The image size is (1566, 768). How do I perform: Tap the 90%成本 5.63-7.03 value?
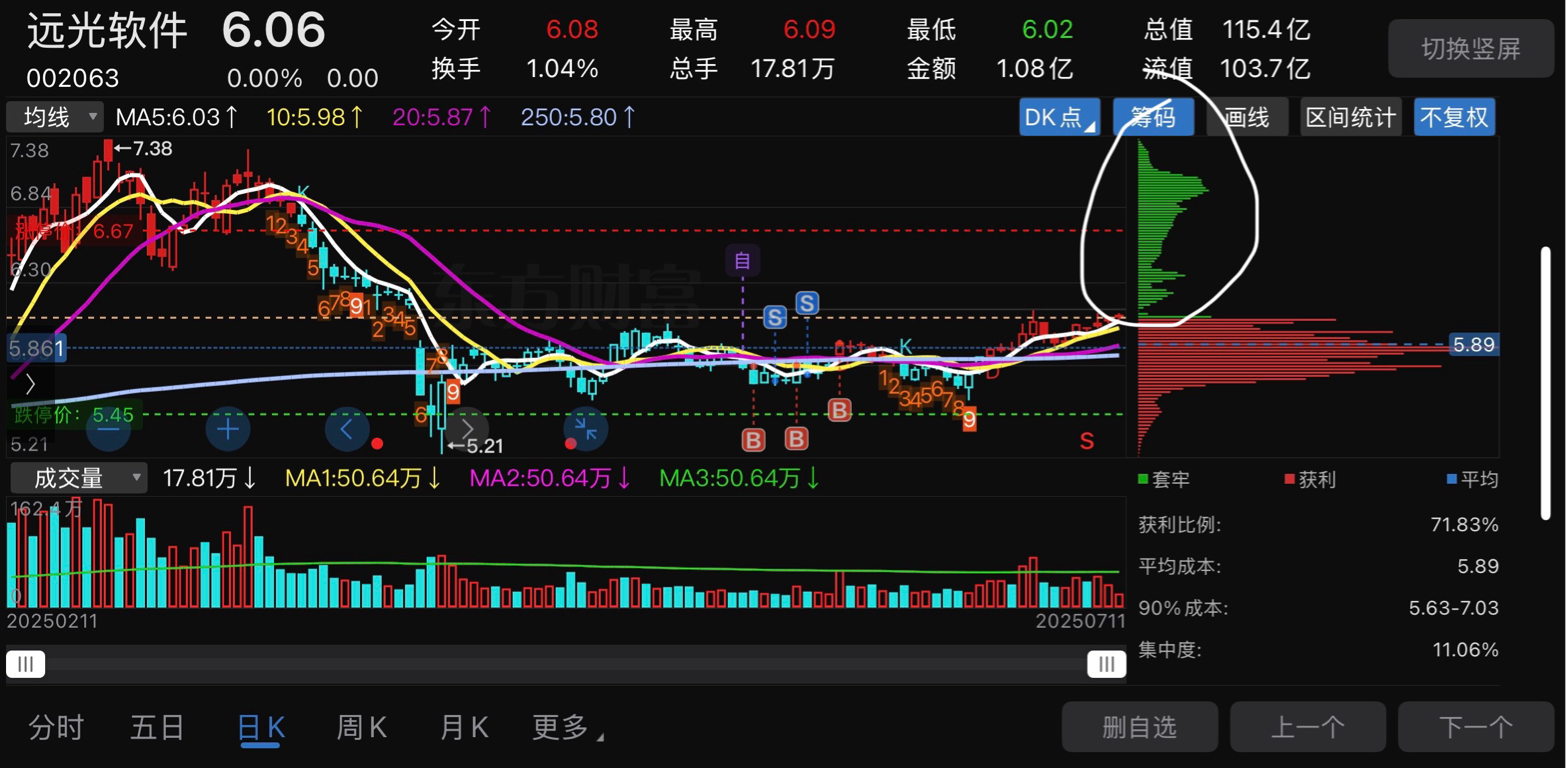point(1454,608)
